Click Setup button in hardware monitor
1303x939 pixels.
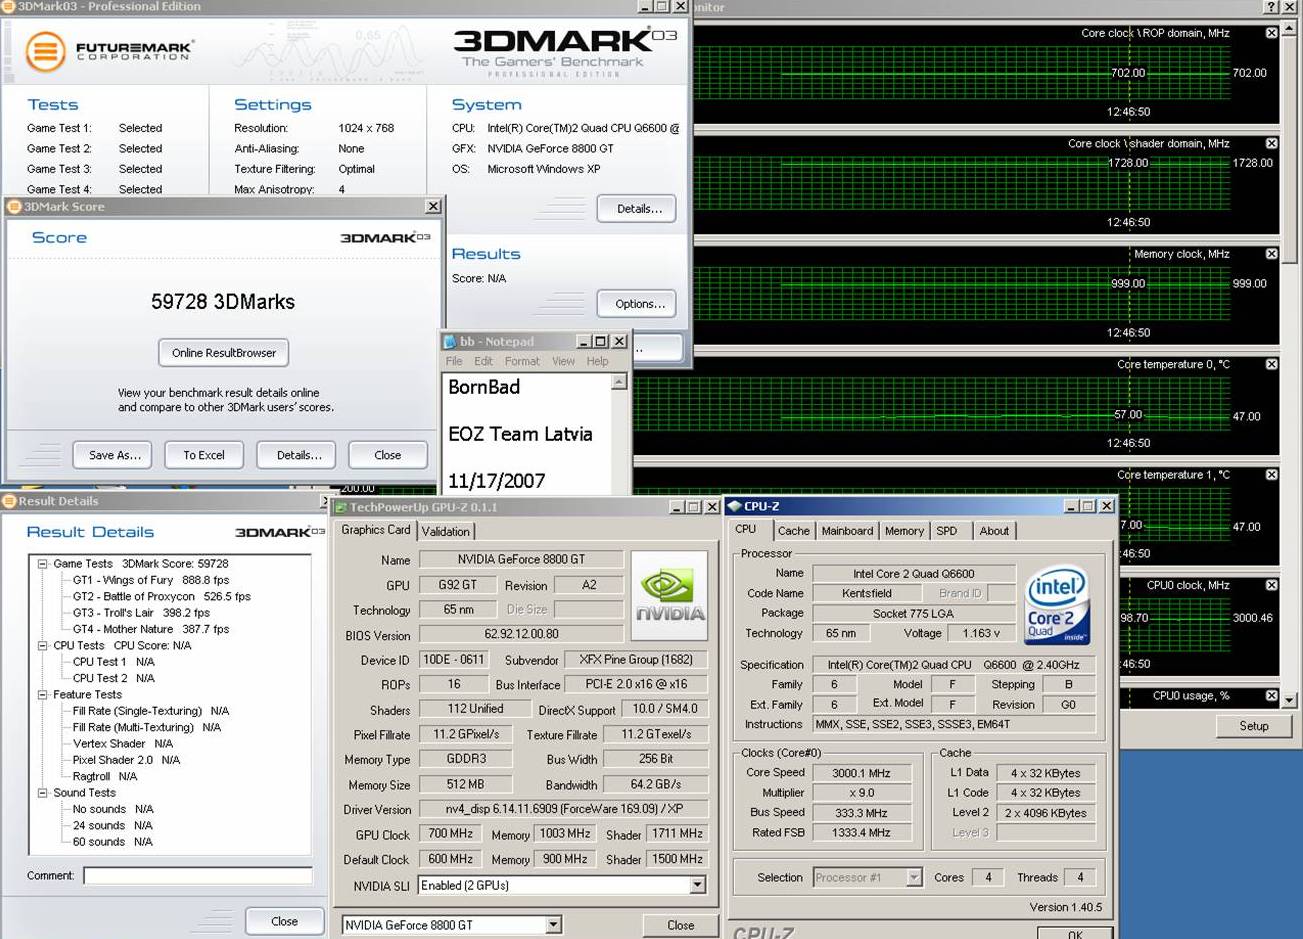1254,726
